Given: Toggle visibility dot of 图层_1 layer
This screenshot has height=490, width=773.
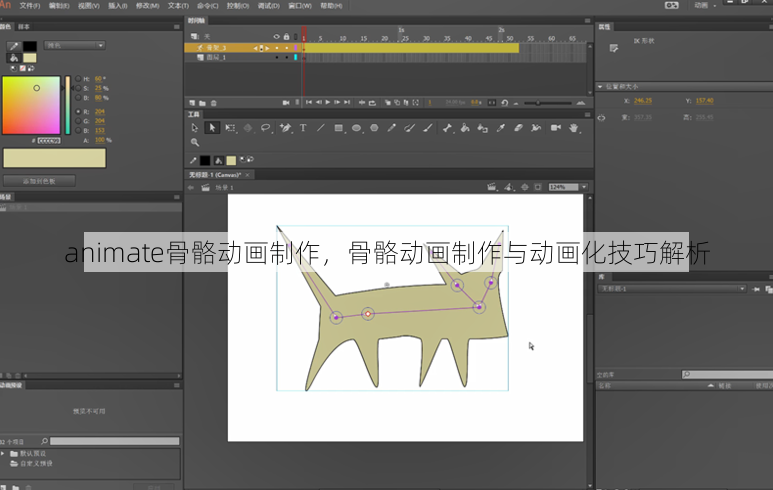Looking at the screenshot, I should pos(277,58).
